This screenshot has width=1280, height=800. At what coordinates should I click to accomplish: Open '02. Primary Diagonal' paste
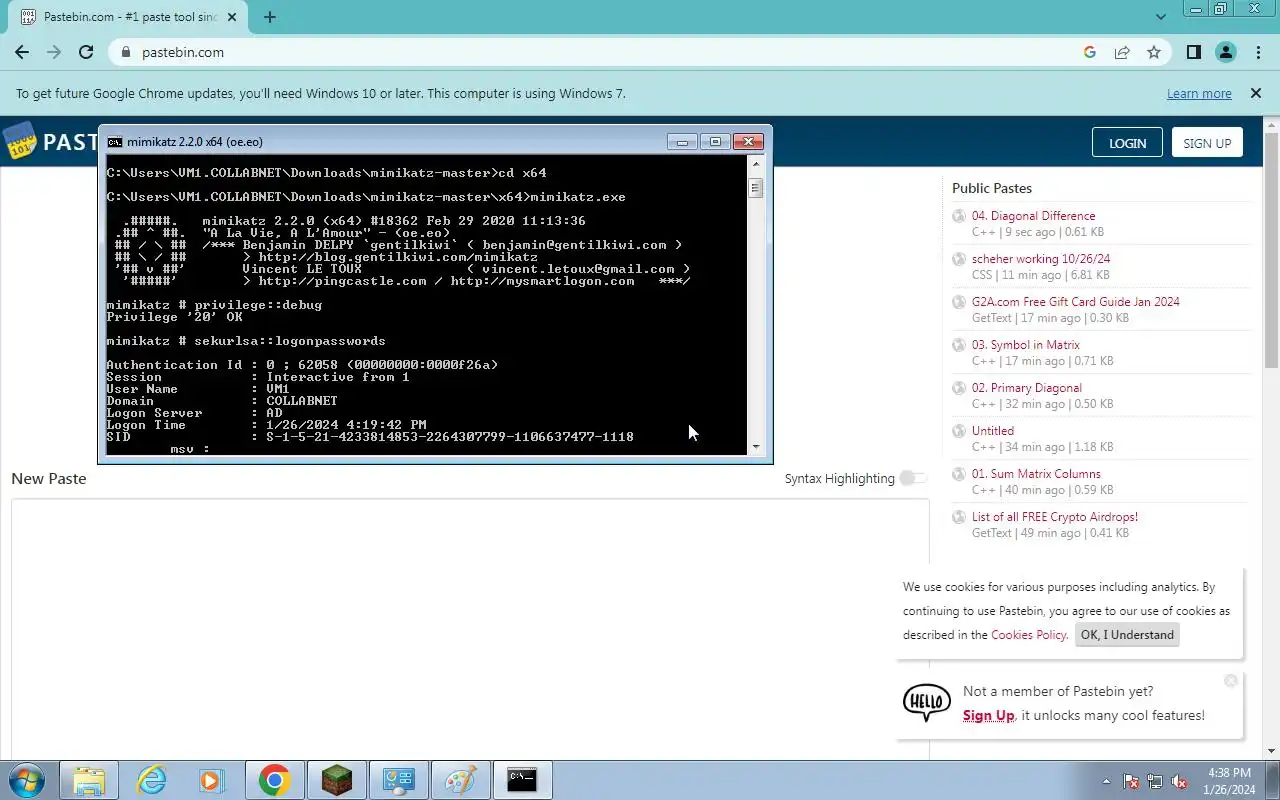(1027, 388)
